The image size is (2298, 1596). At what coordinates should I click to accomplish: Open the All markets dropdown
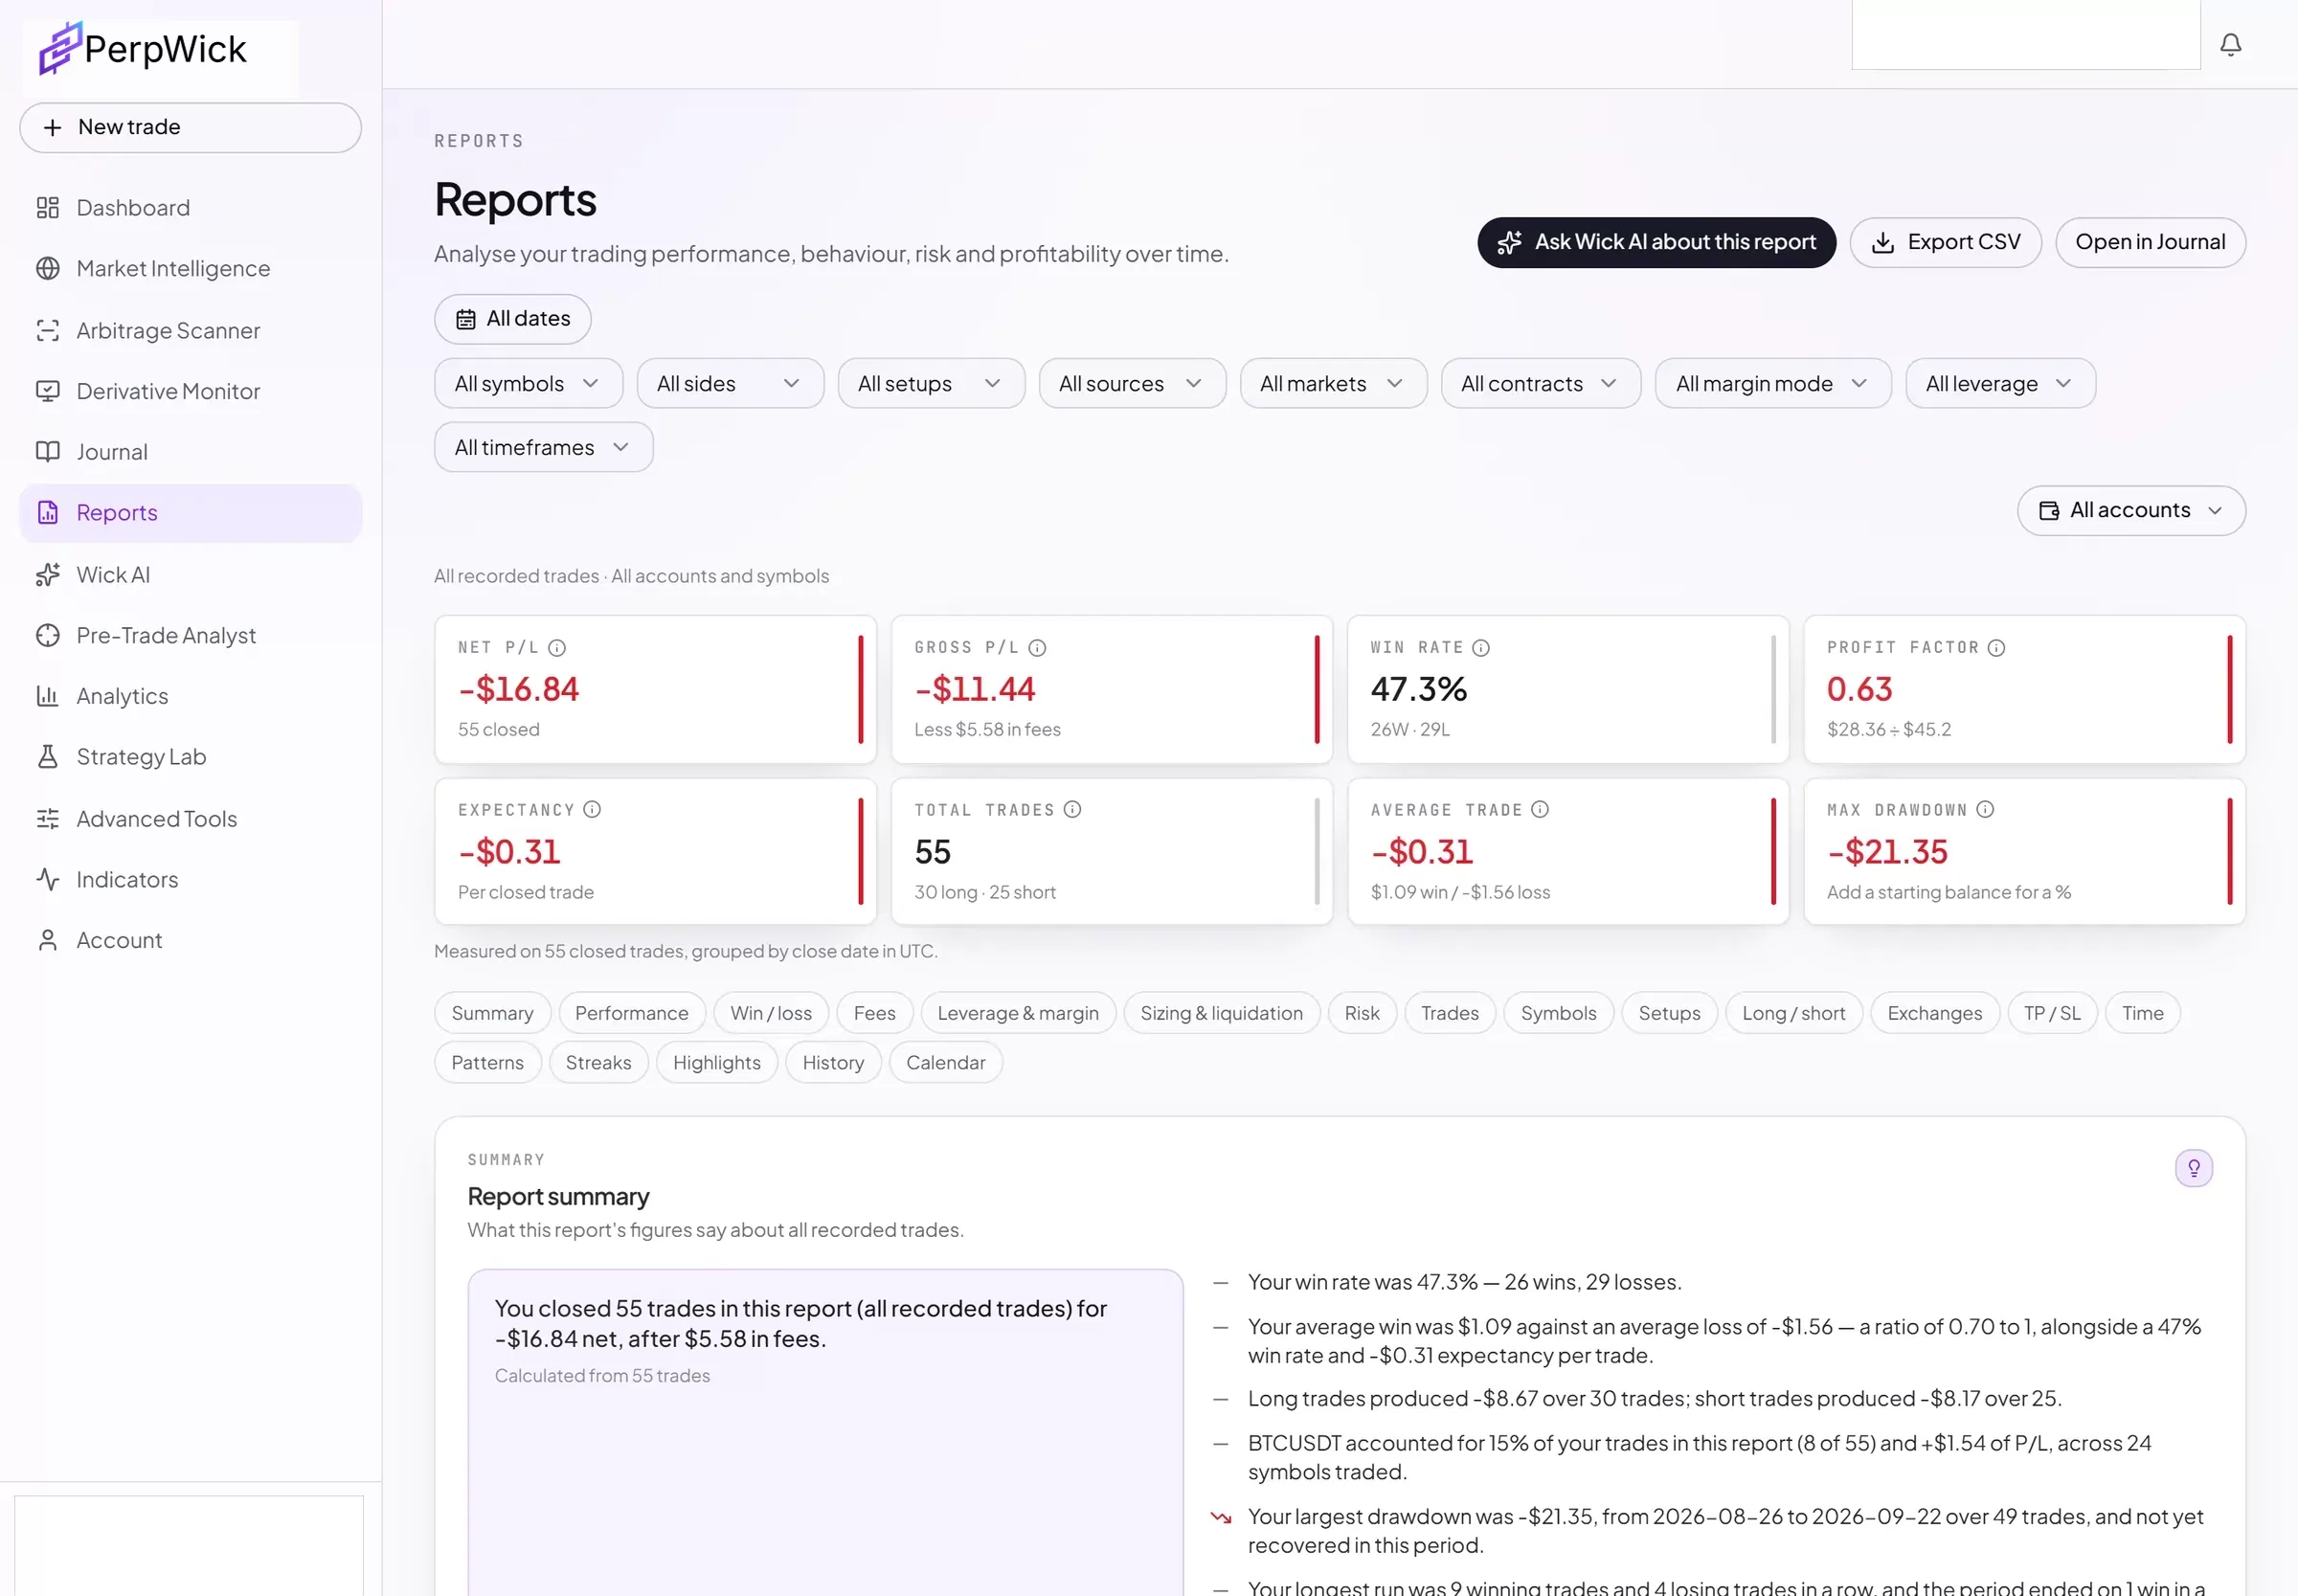(1333, 384)
